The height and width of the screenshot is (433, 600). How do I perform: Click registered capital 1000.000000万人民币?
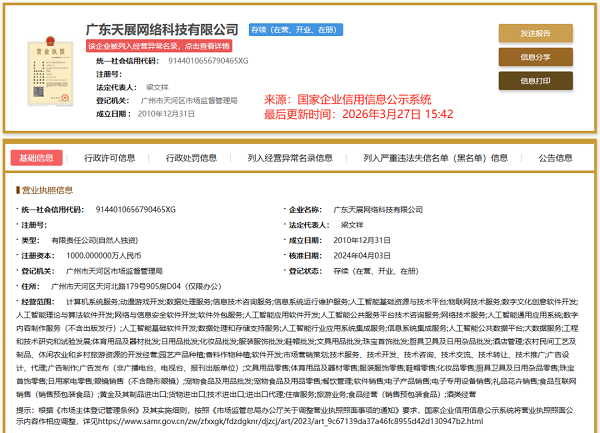coord(104,256)
